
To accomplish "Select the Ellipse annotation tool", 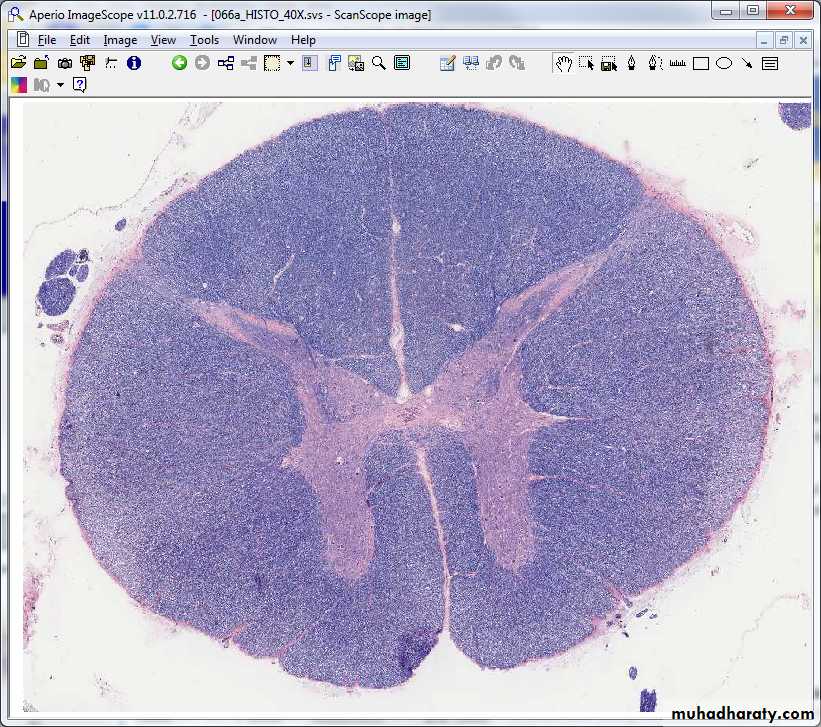I will click(x=724, y=63).
